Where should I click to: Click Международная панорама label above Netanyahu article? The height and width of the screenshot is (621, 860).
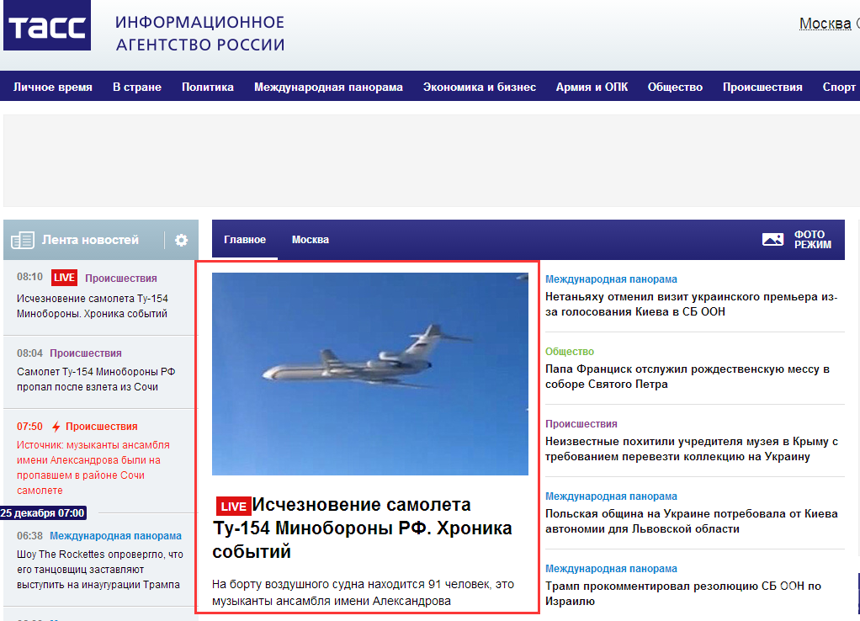pos(611,279)
